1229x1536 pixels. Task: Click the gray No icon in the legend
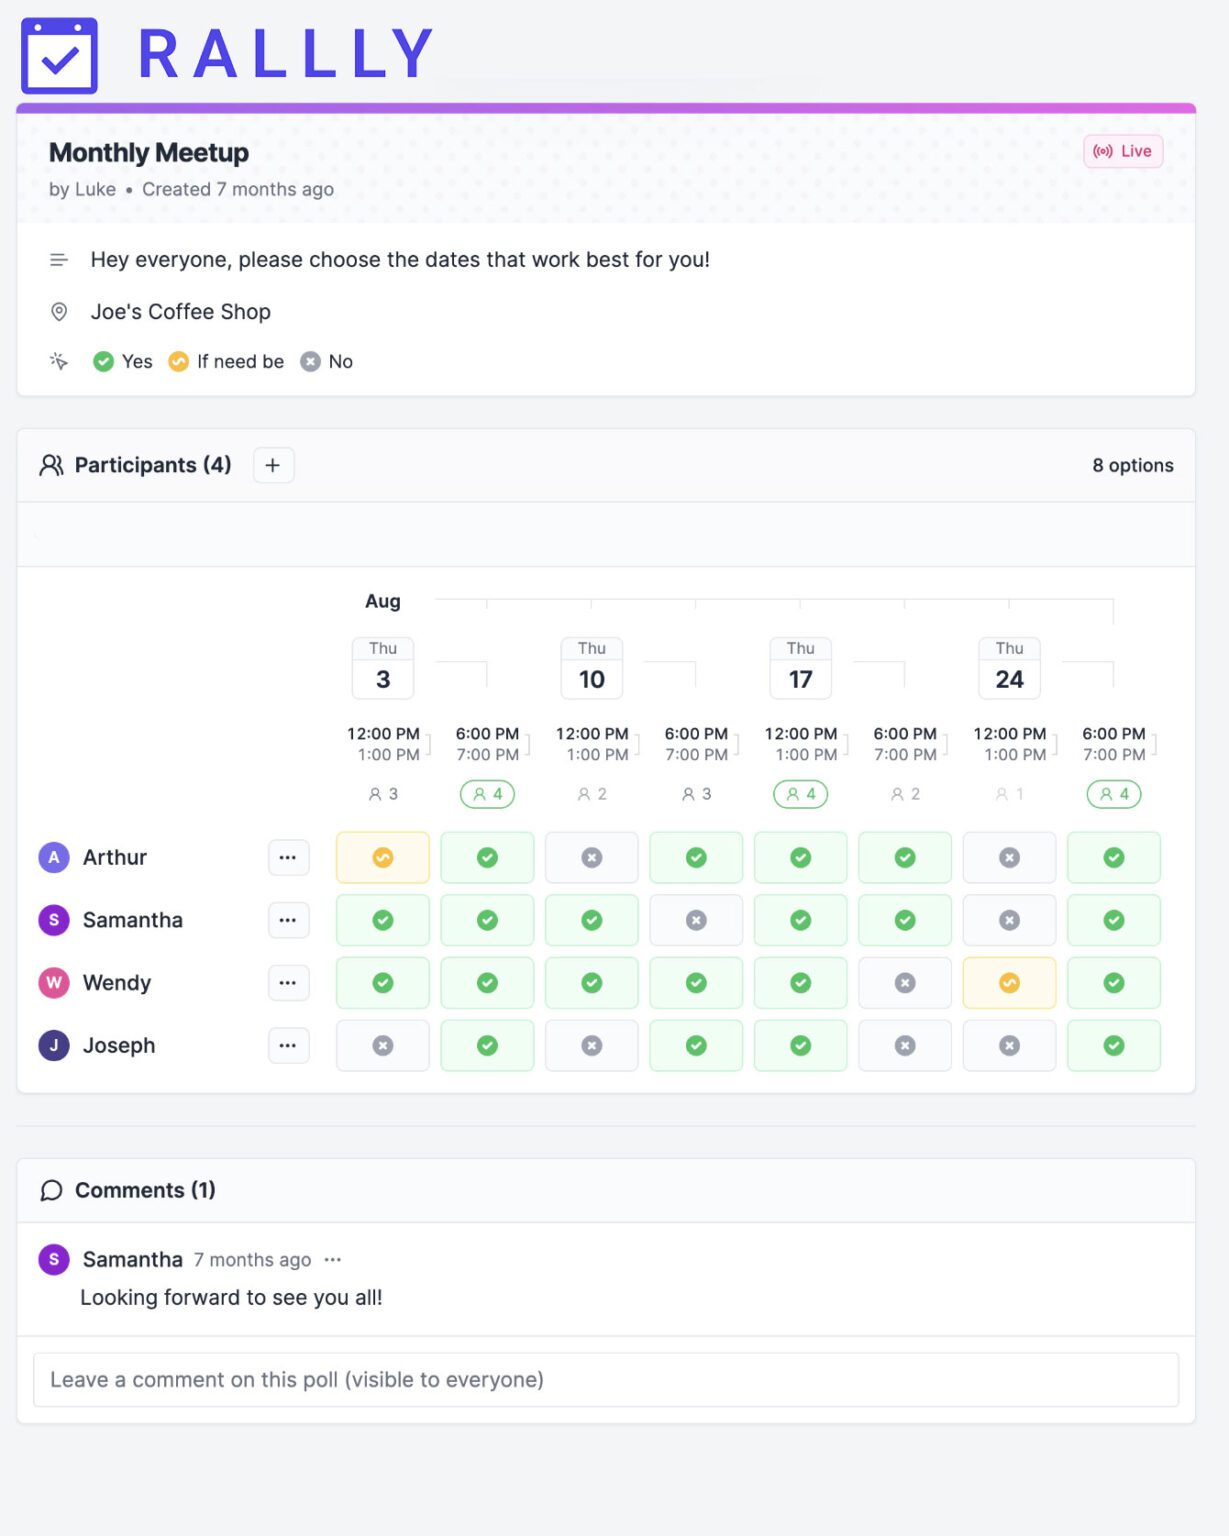pos(310,361)
